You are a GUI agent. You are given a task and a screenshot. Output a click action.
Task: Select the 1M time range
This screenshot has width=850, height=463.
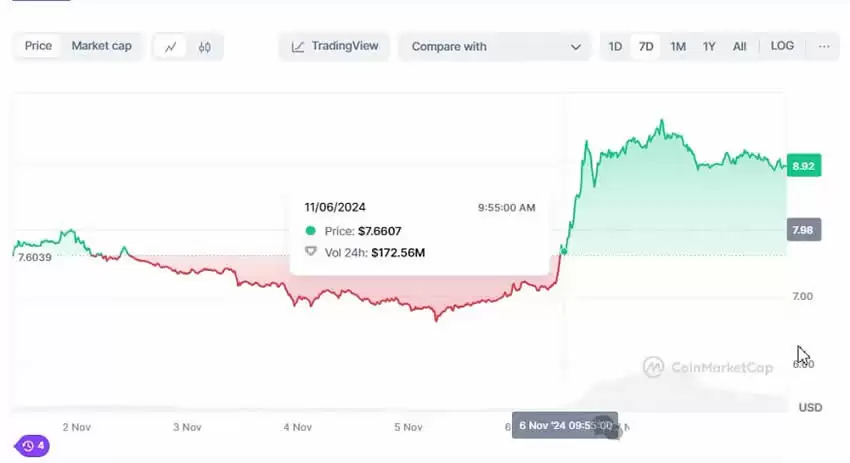point(678,46)
